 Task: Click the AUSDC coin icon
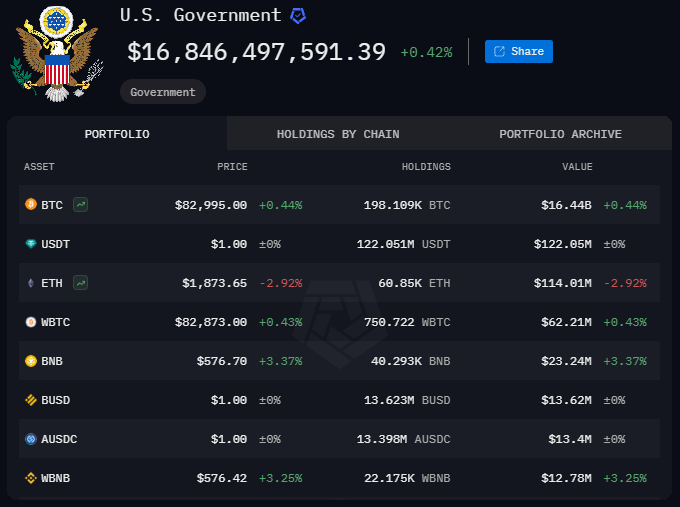click(31, 439)
